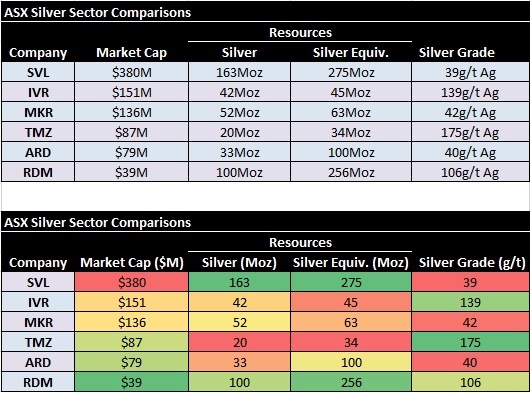Select the 42g/t Ag cell for MKR
Viewport: 530px width, 396px height.
coord(471,112)
